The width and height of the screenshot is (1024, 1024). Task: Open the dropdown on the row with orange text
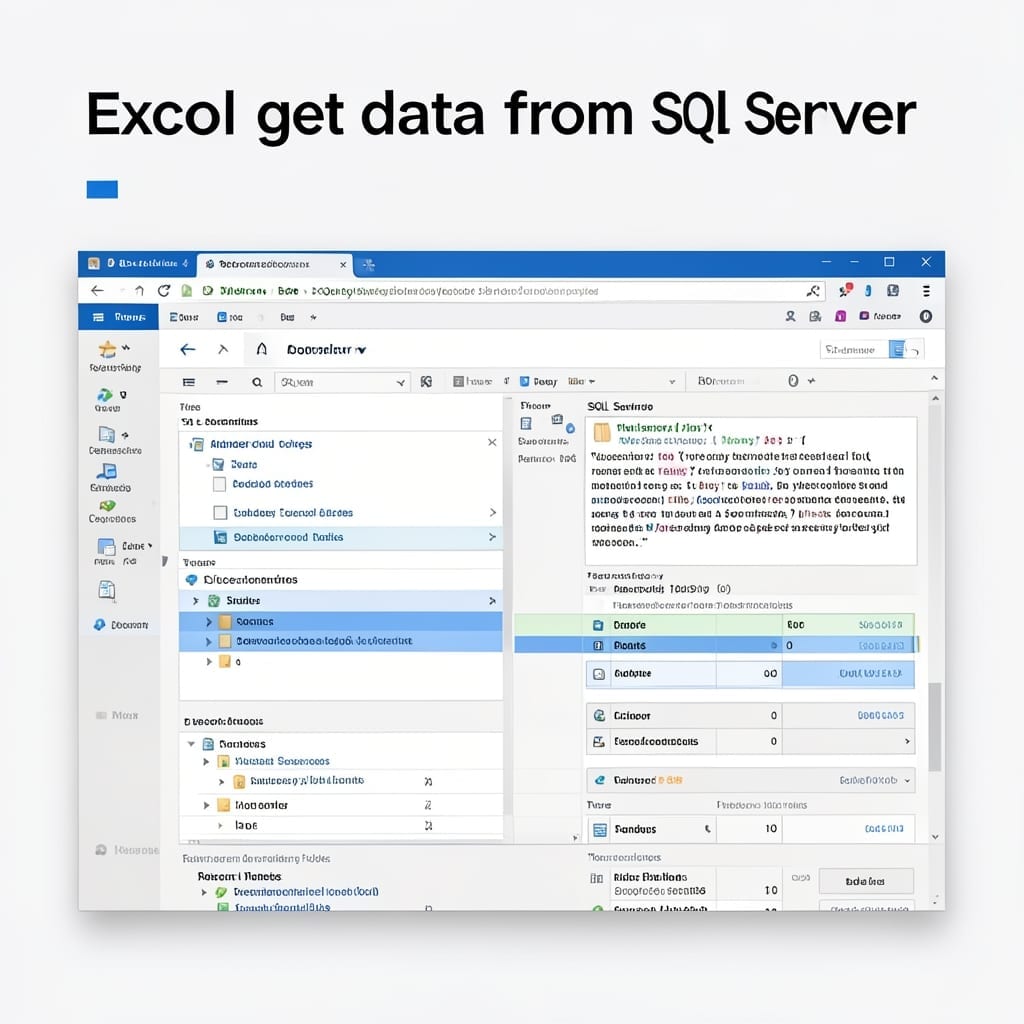(x=907, y=781)
